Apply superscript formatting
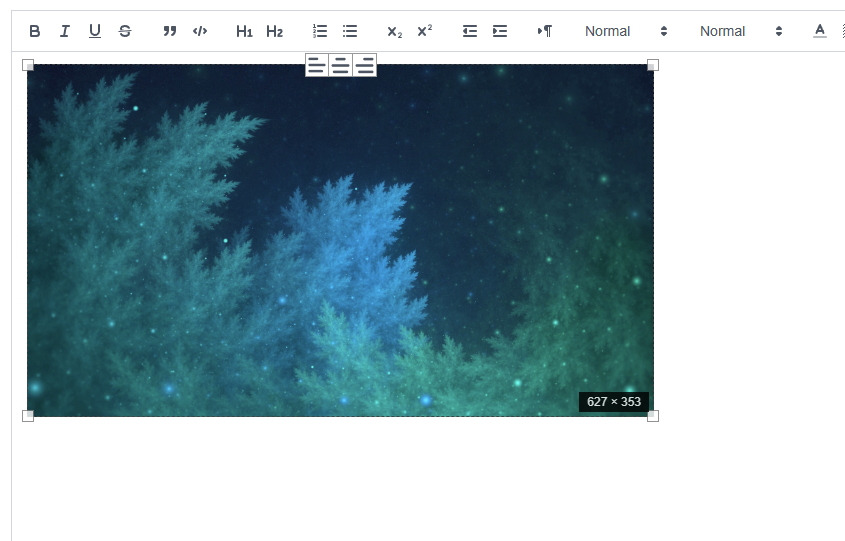Viewport: 845px width, 541px height. coord(425,31)
